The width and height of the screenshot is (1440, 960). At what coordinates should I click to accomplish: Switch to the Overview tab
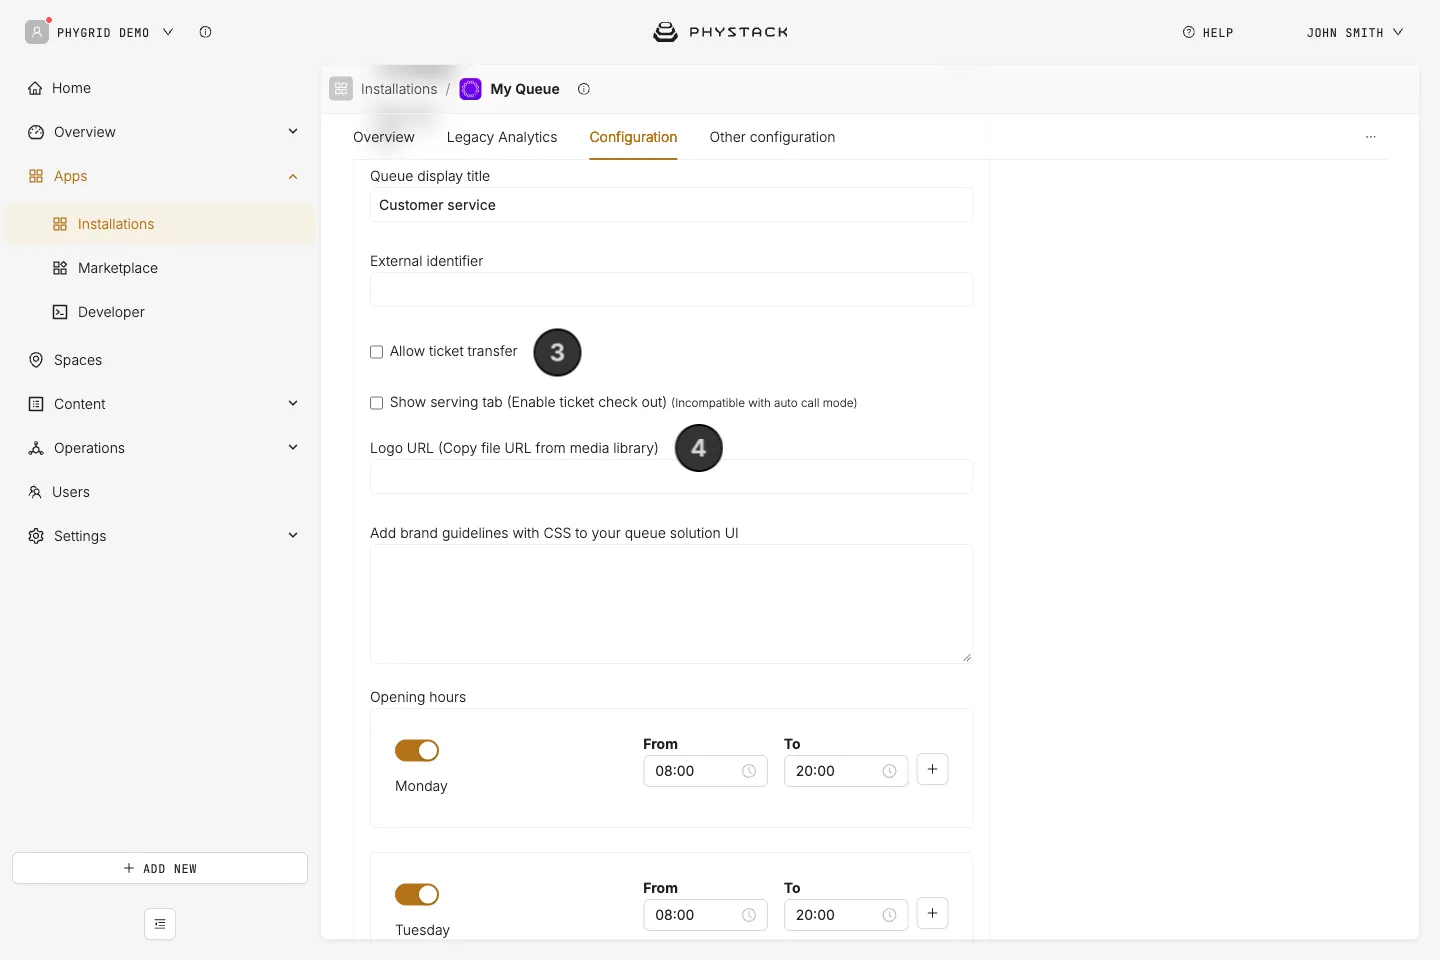point(384,137)
